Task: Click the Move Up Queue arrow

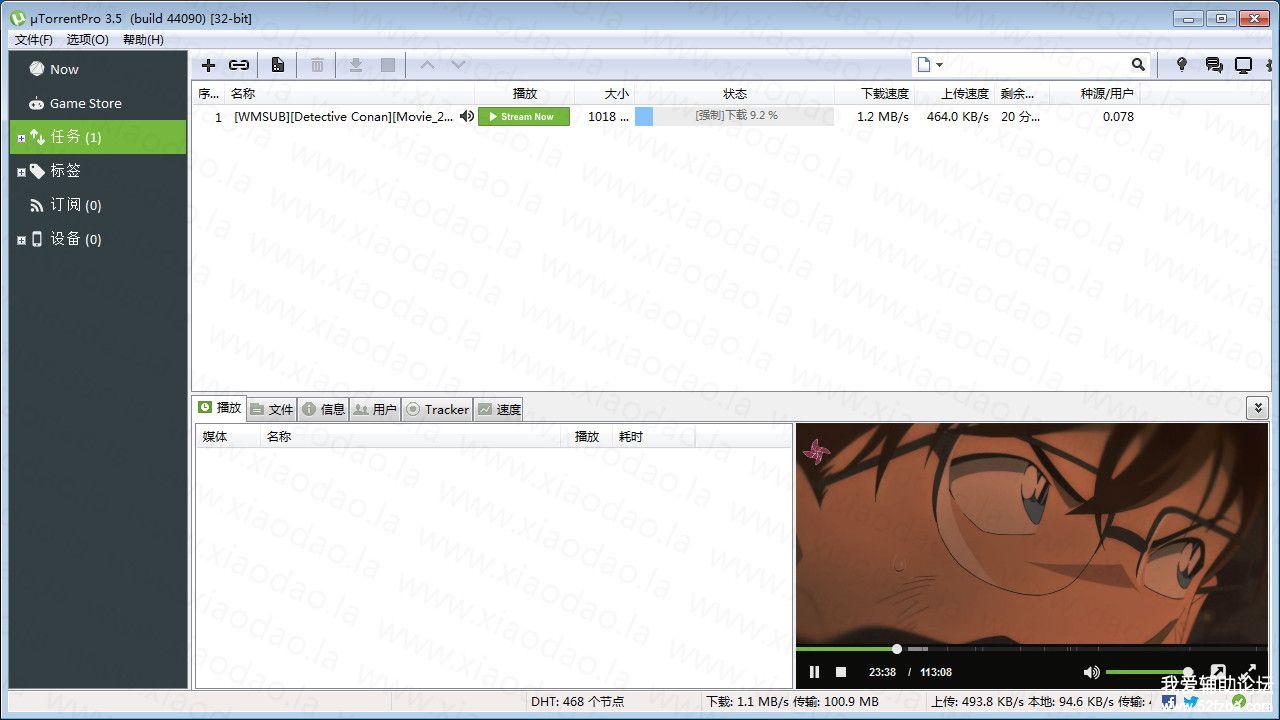Action: [x=427, y=65]
